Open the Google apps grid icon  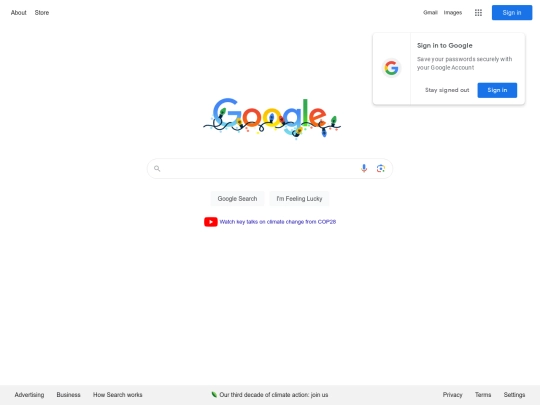pyautogui.click(x=478, y=13)
